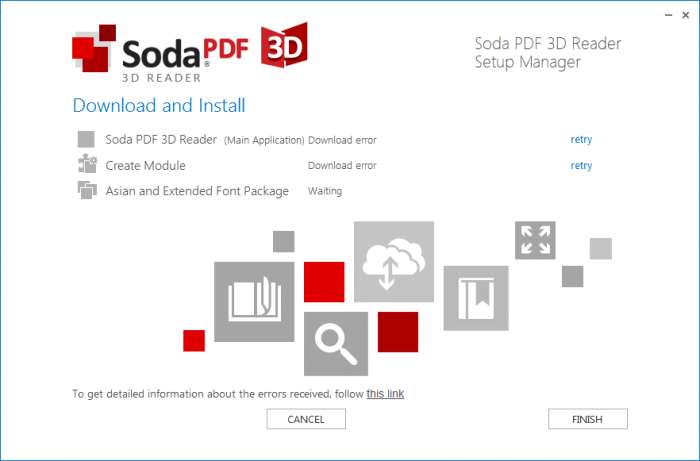Click the cloud upload/download tile icon
The height and width of the screenshot is (461, 700).
click(394, 262)
